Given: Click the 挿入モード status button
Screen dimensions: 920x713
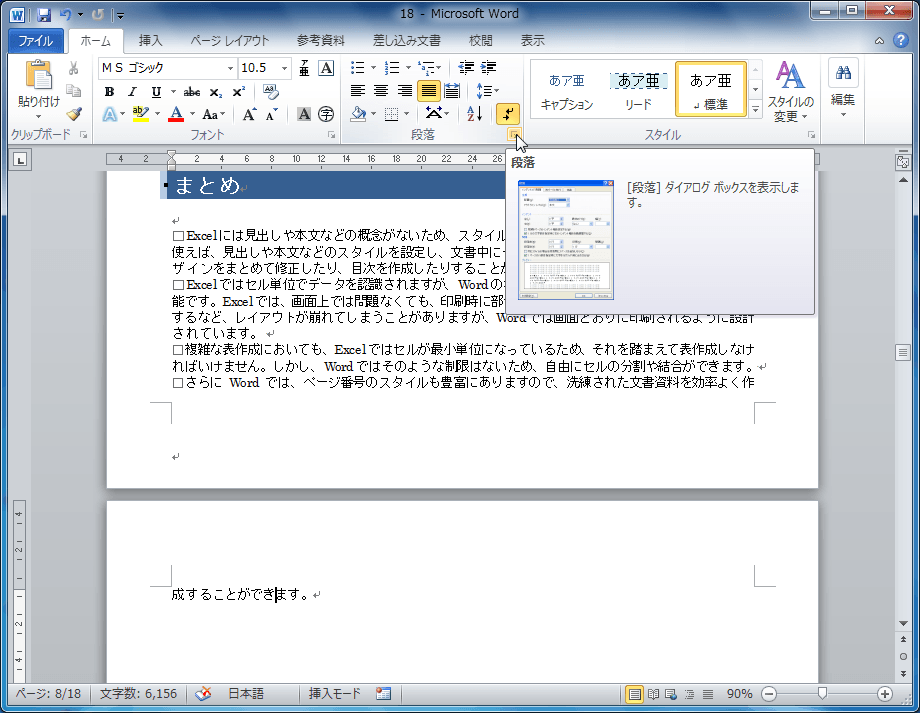Looking at the screenshot, I should 334,694.
